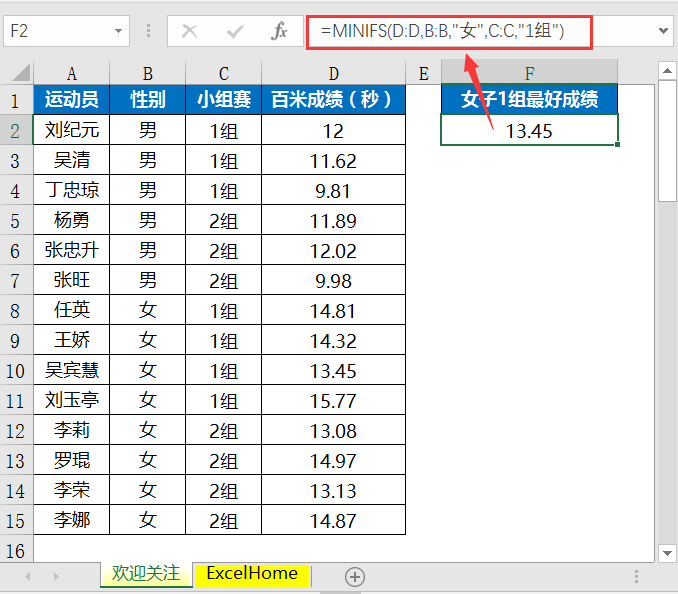This screenshot has width=678, height=594.
Task: Select row 8 header
Action: tap(16, 310)
